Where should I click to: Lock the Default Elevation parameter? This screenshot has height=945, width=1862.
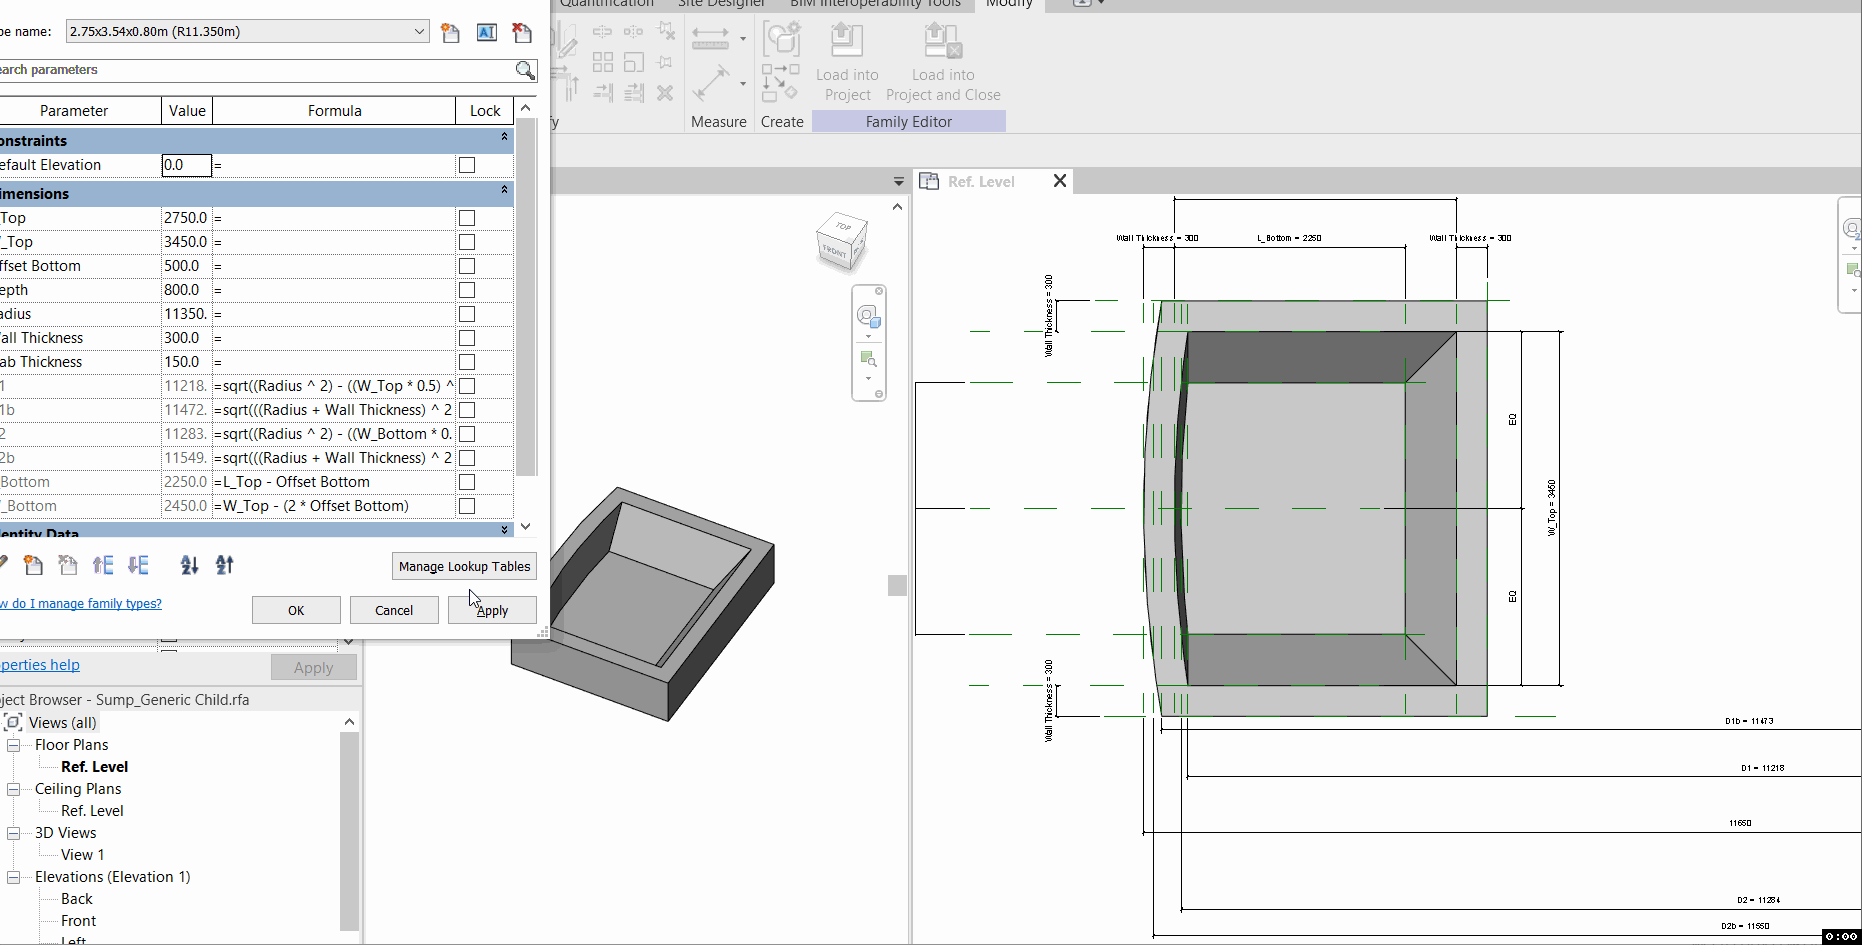tap(467, 164)
